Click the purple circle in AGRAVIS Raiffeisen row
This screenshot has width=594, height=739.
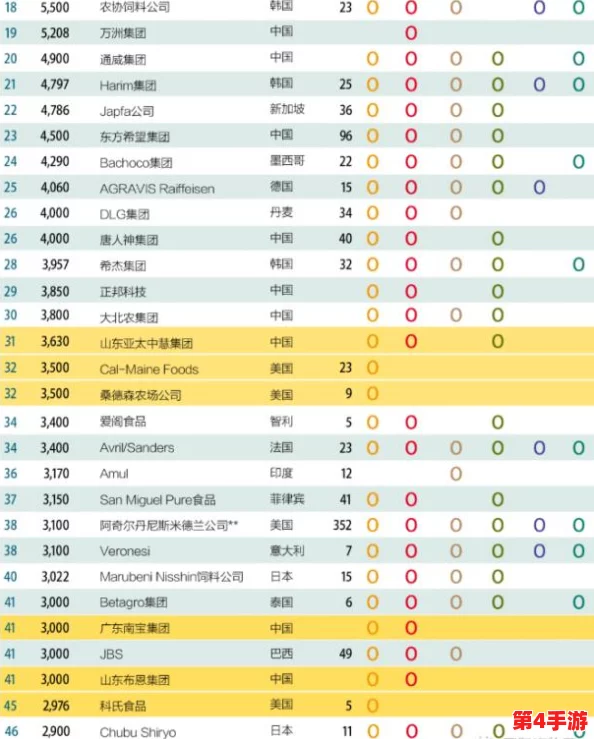coord(539,188)
